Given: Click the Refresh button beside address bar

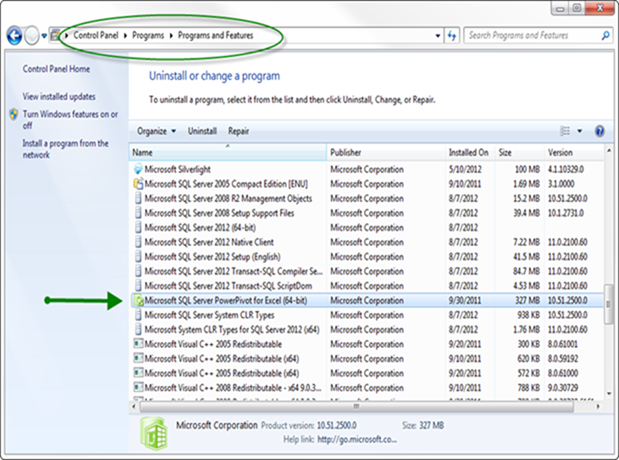Looking at the screenshot, I should (x=452, y=36).
